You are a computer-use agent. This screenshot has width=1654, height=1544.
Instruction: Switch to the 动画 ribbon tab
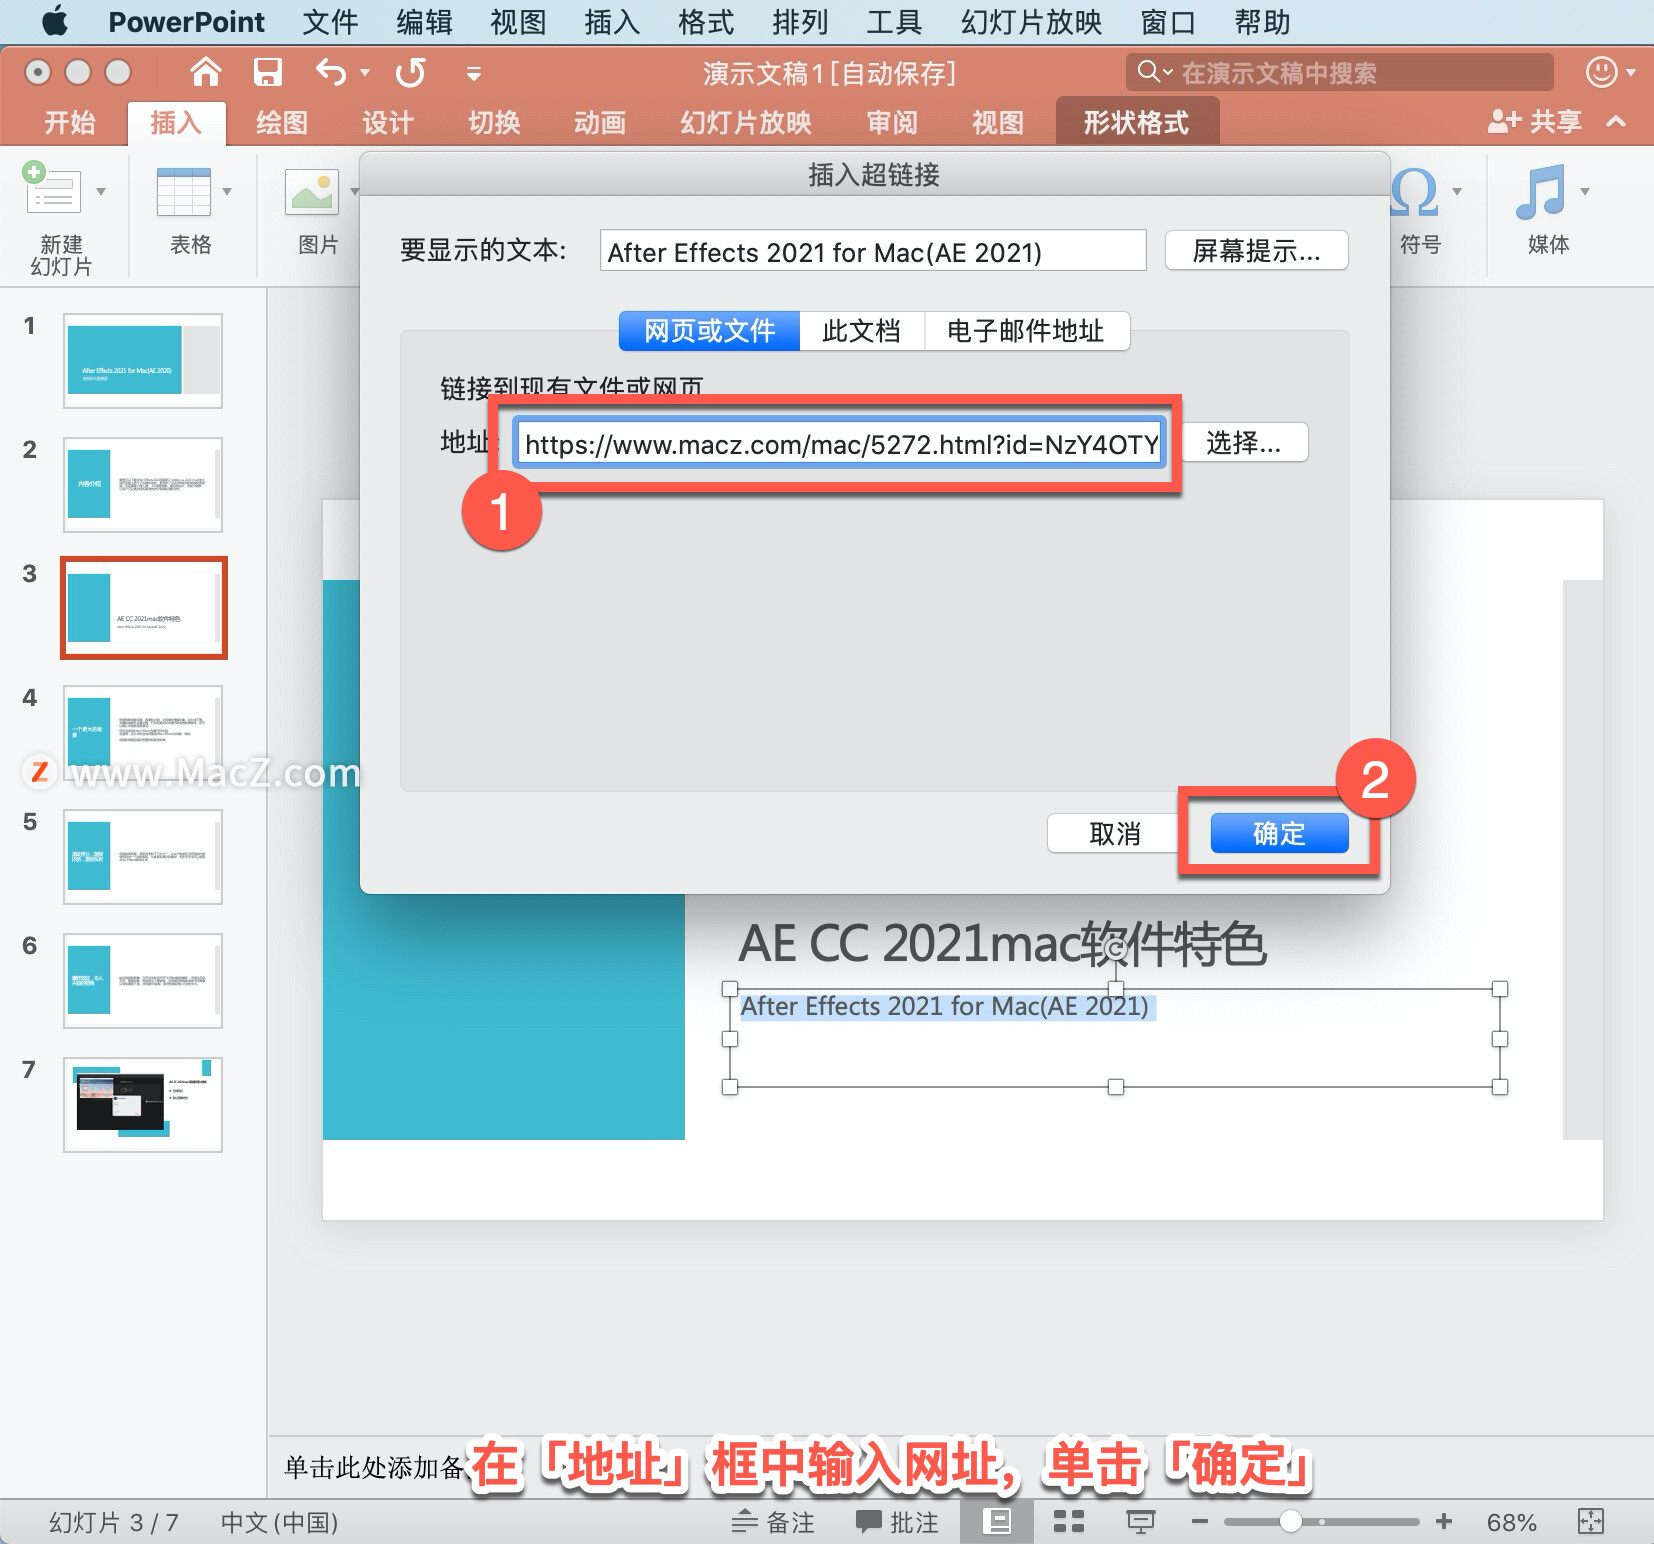click(x=600, y=123)
